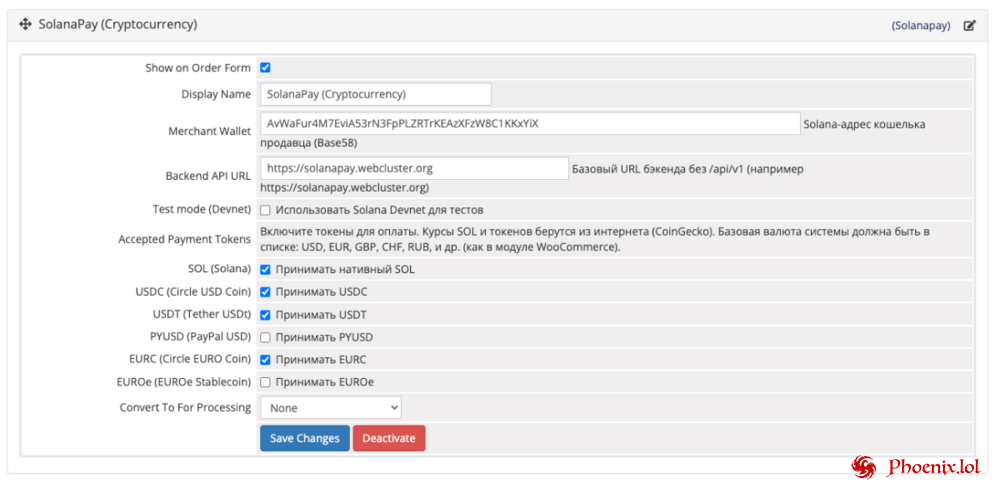
Task: Click the EURC (Circle EURO Coin) label
Action: (191, 359)
